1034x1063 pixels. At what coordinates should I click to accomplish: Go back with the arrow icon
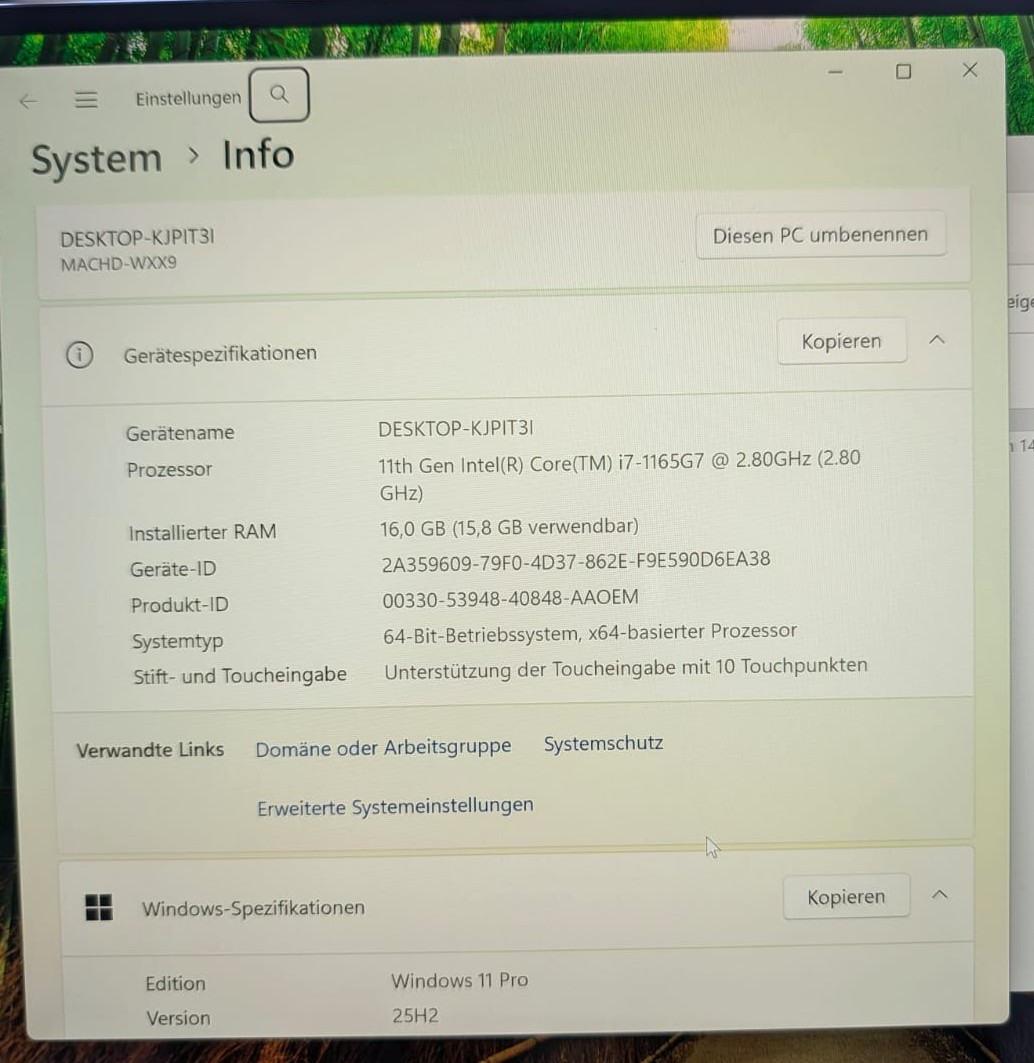click(28, 102)
